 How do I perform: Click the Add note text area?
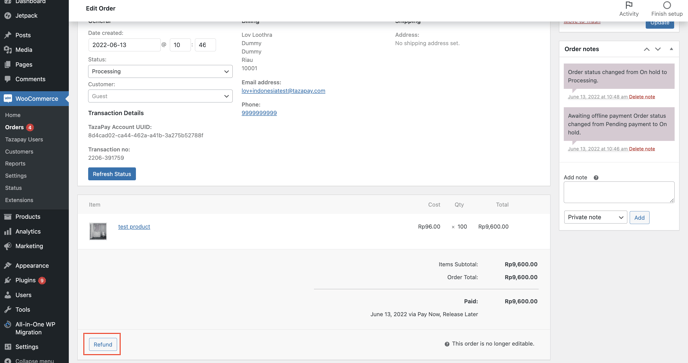click(619, 192)
